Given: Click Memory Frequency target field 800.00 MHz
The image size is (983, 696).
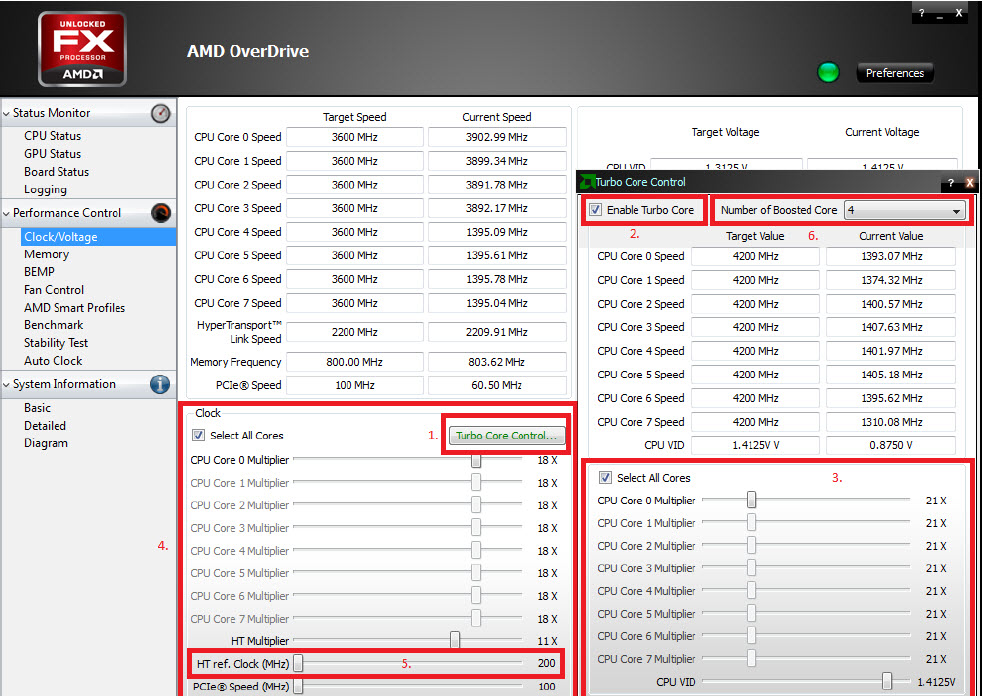Looking at the screenshot, I should 355,362.
